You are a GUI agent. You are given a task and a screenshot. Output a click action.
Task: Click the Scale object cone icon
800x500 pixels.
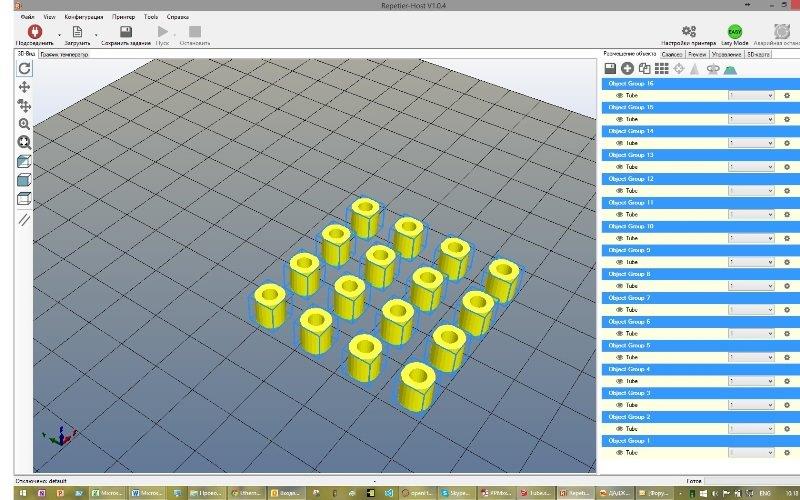(x=694, y=69)
